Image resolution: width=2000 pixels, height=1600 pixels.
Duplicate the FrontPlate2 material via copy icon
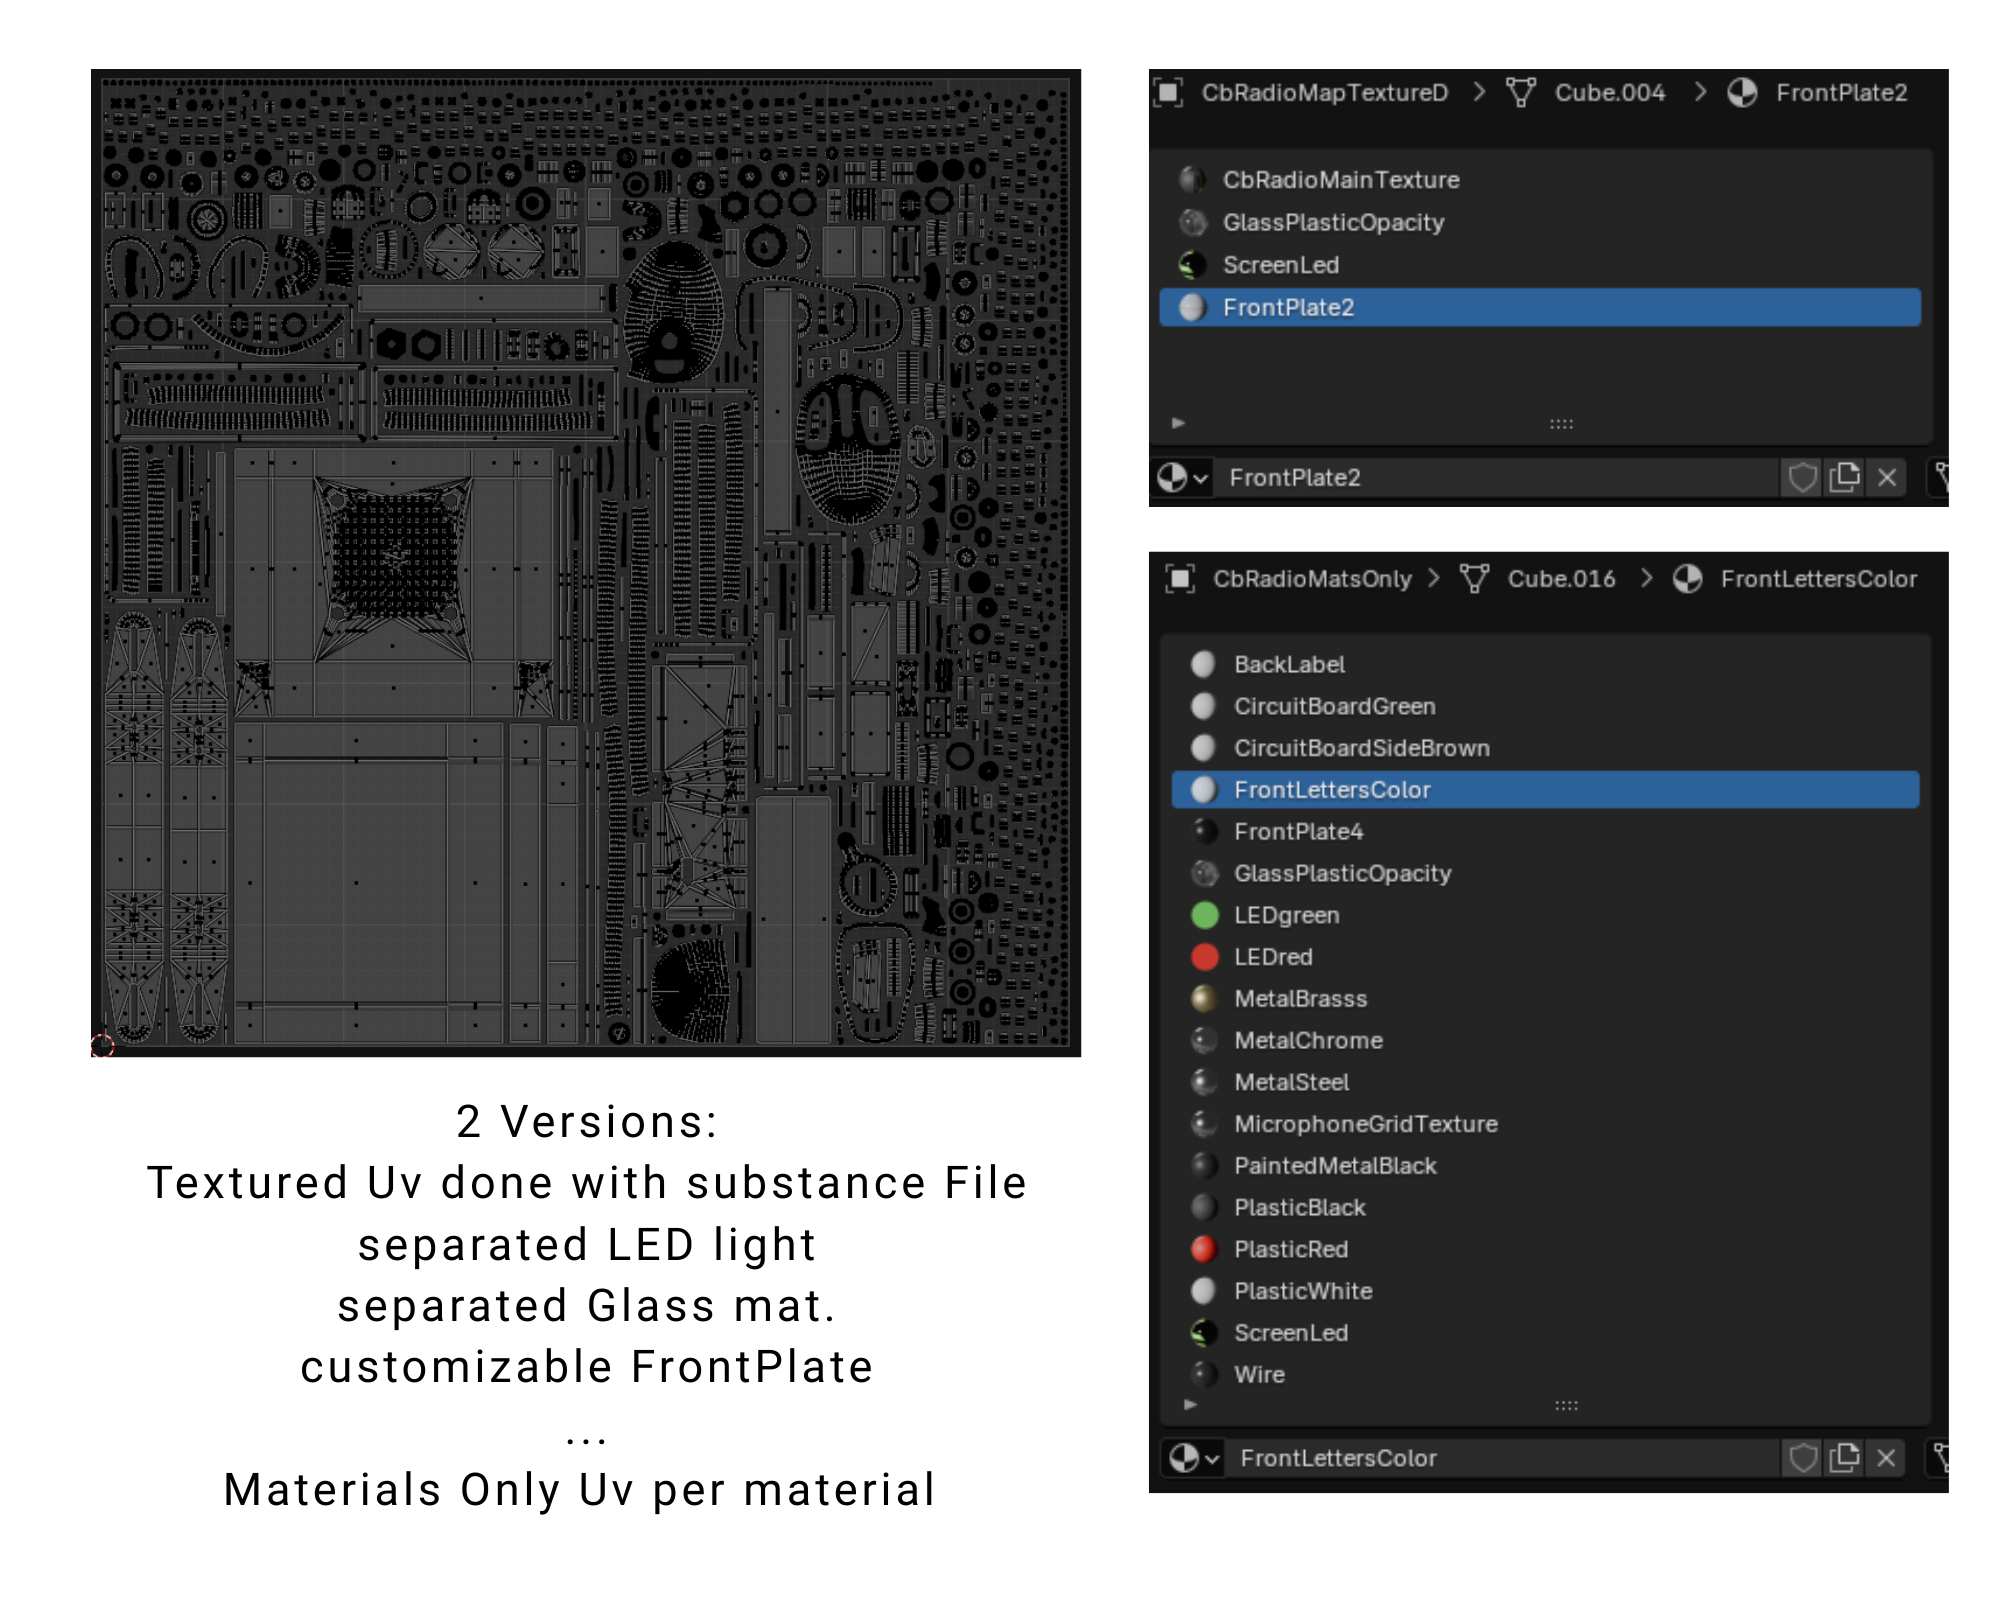[1844, 478]
